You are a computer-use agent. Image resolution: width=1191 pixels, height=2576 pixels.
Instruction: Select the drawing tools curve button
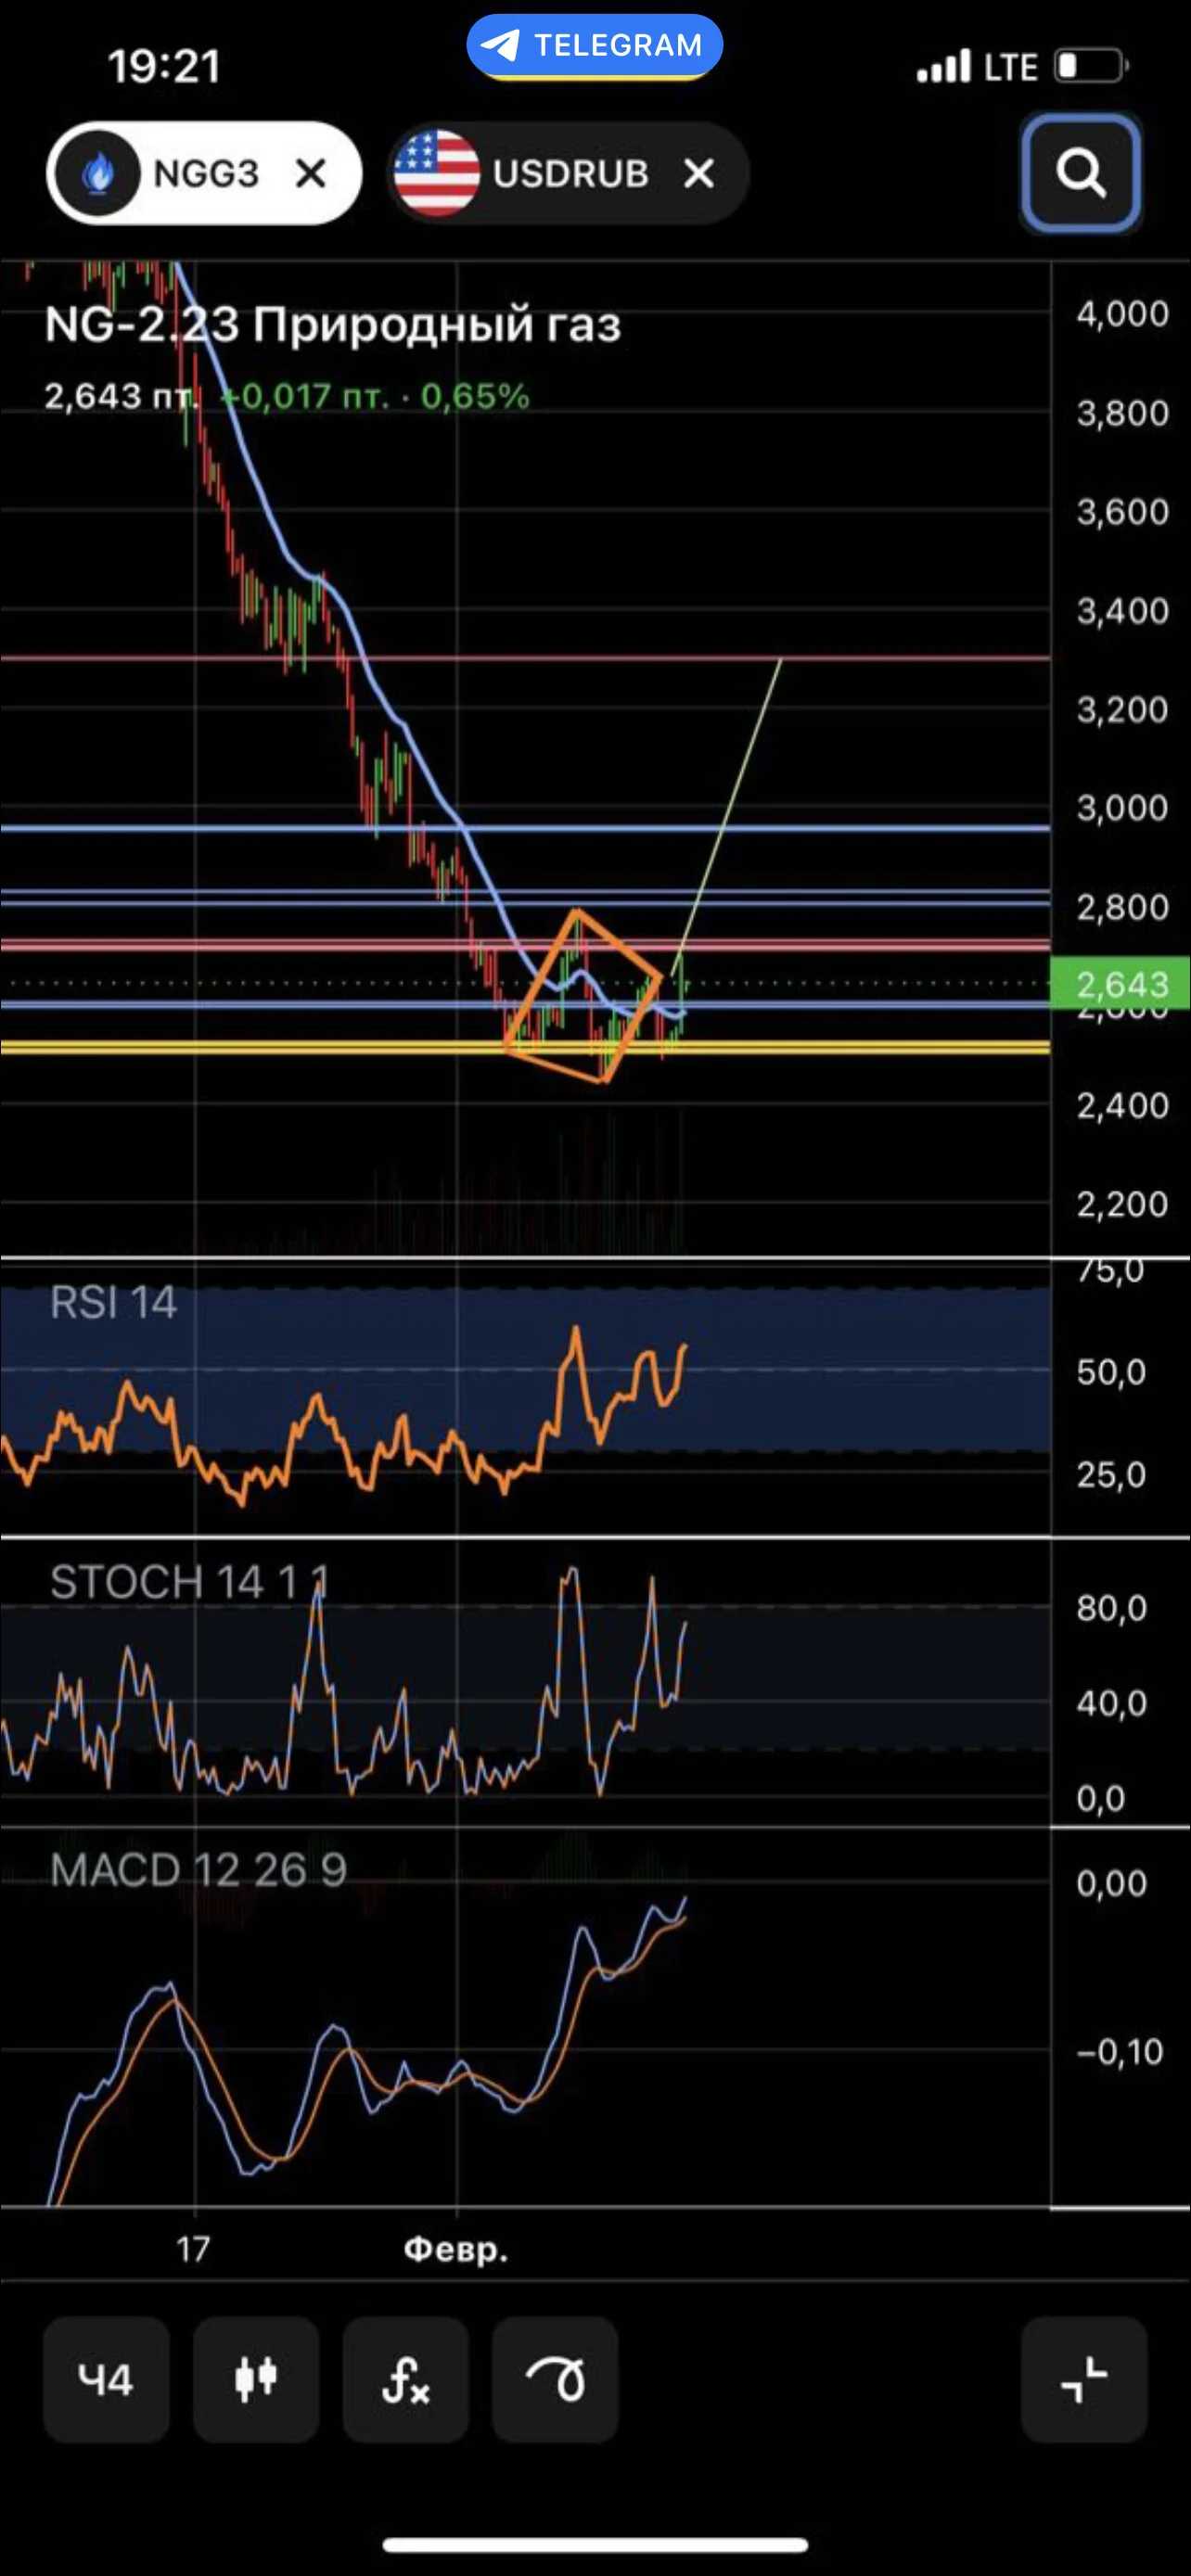tap(555, 2380)
